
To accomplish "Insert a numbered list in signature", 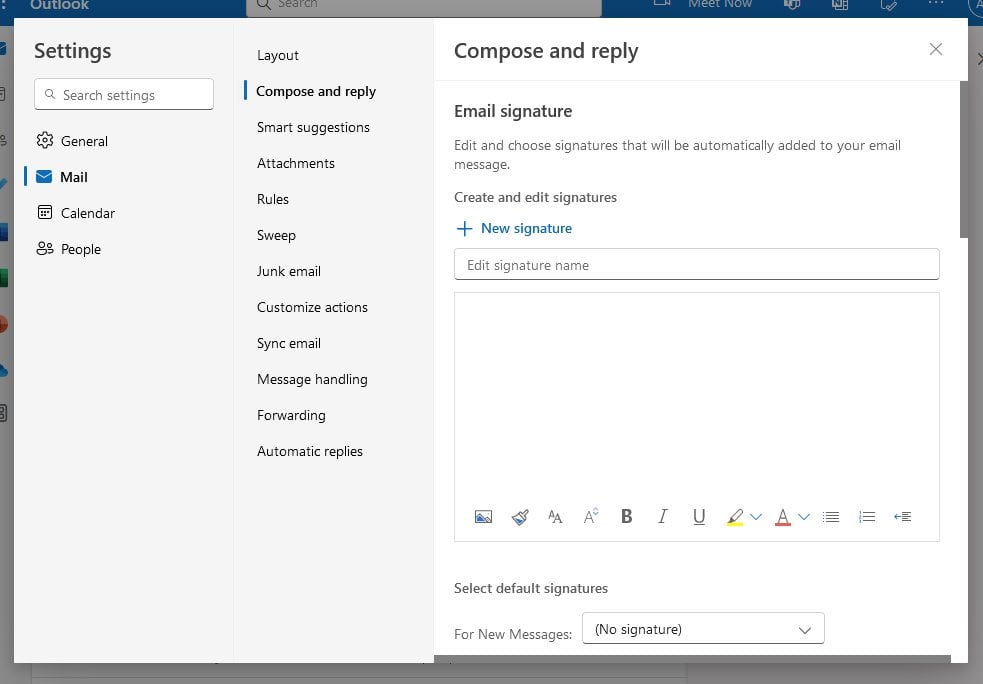I will click(867, 516).
